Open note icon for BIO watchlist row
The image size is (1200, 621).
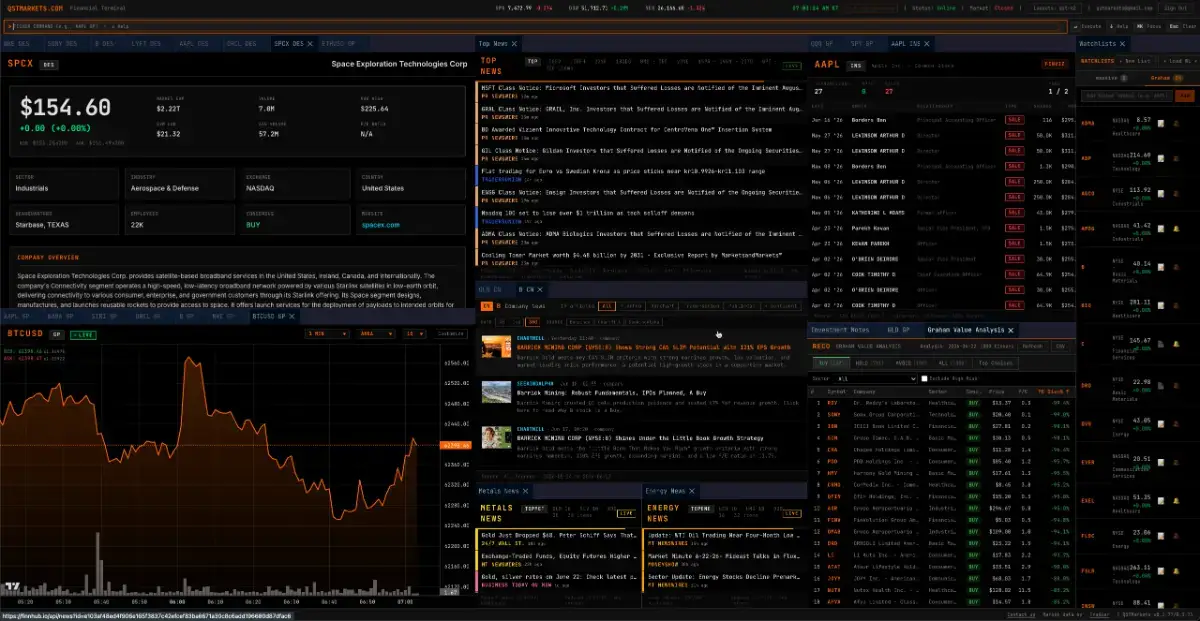point(1161,305)
